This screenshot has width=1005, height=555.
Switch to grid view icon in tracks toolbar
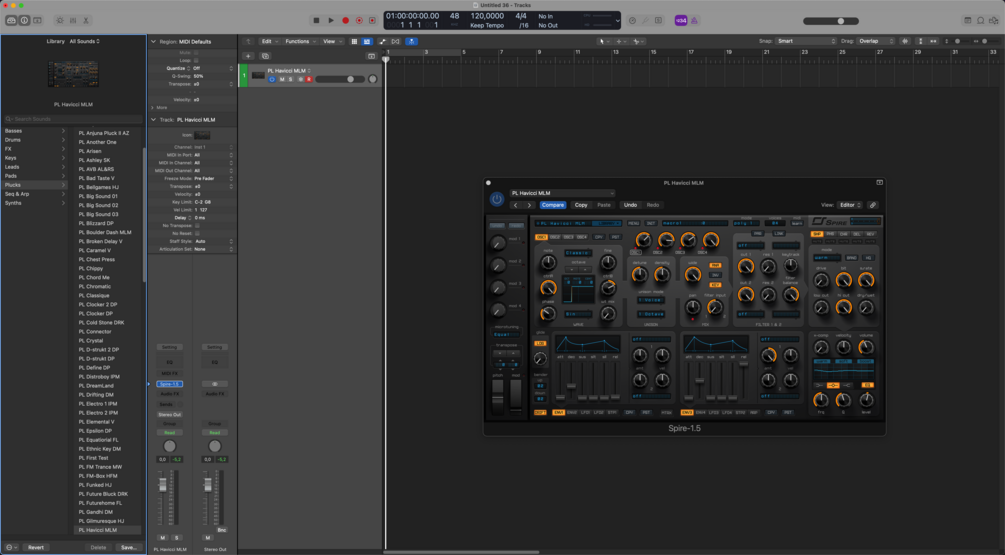(x=354, y=41)
